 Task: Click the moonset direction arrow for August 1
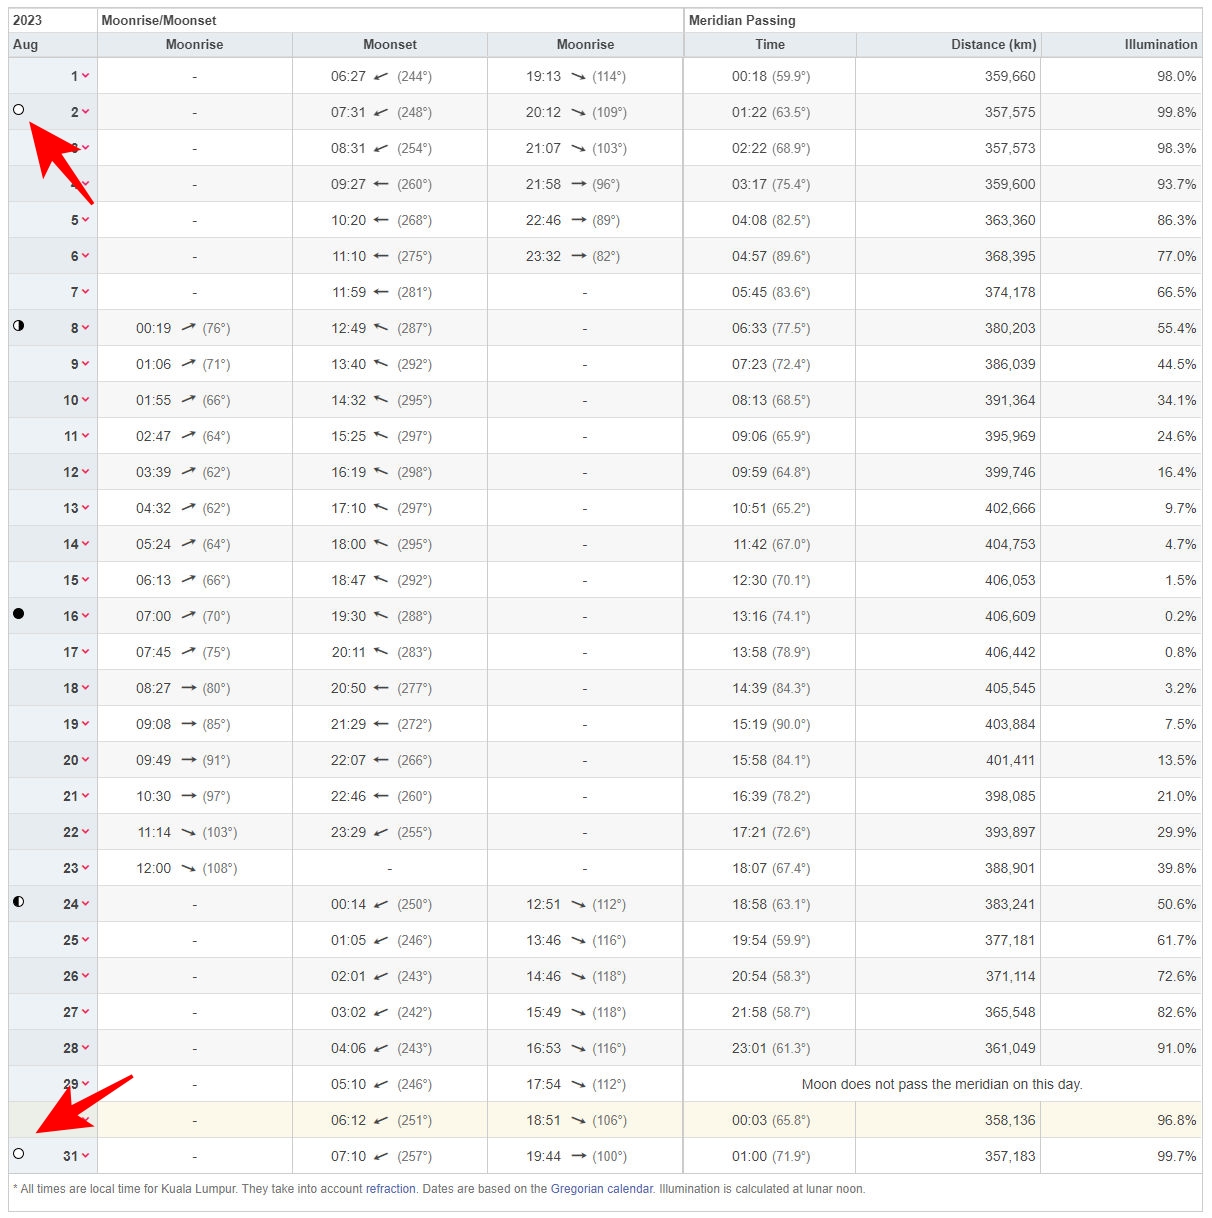pyautogui.click(x=381, y=77)
